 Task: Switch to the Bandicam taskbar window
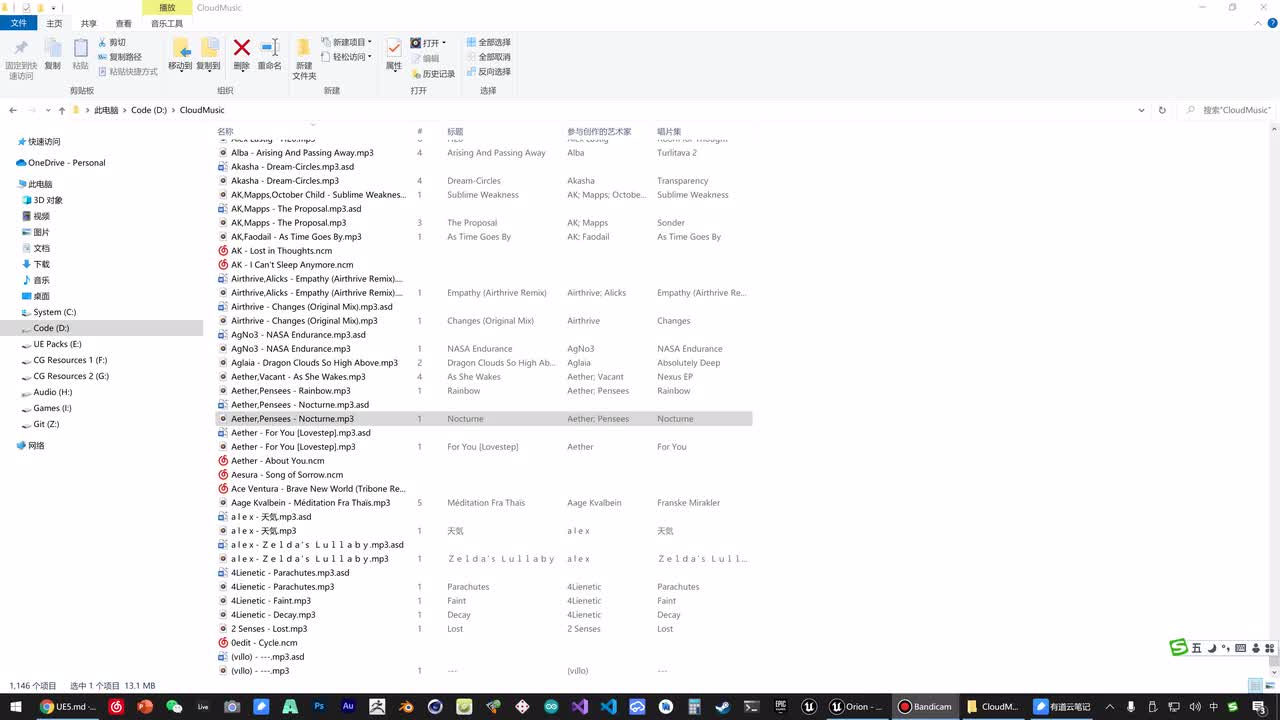coord(925,706)
